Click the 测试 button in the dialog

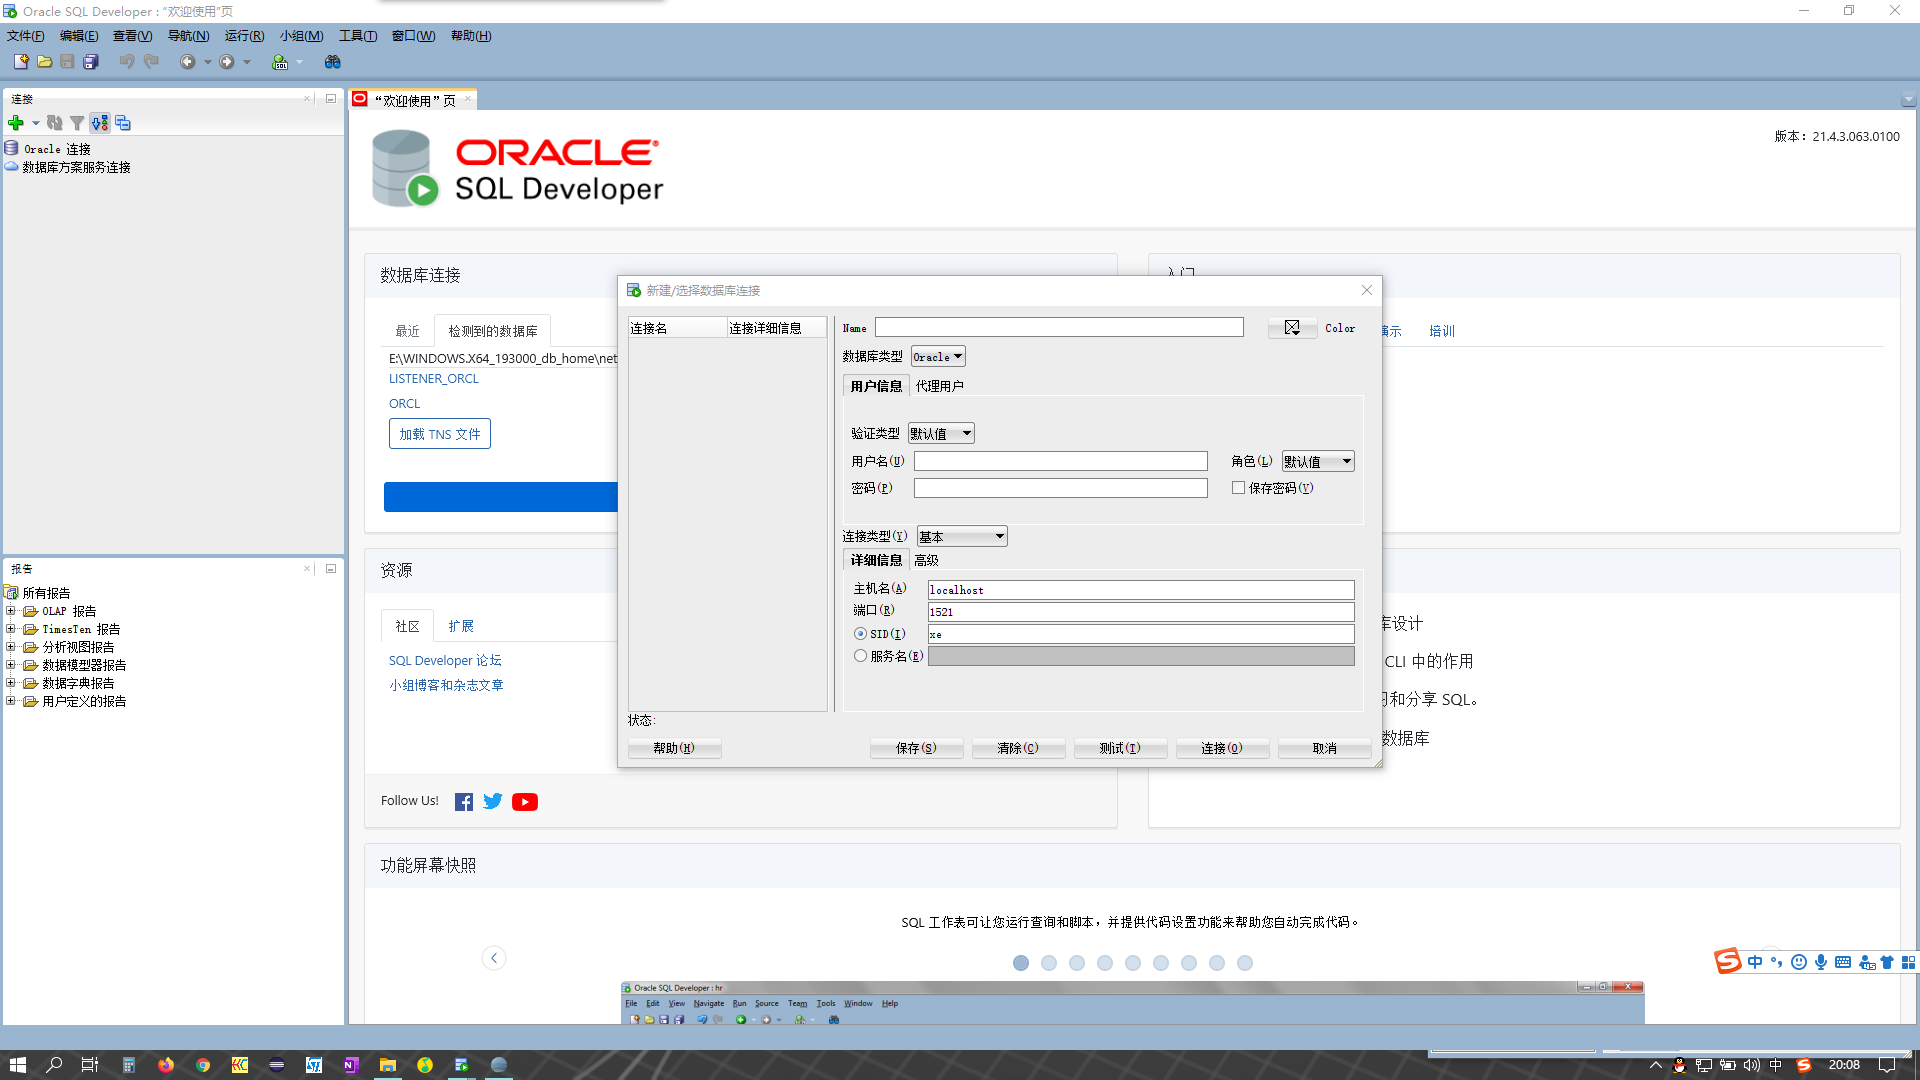pyautogui.click(x=1120, y=748)
